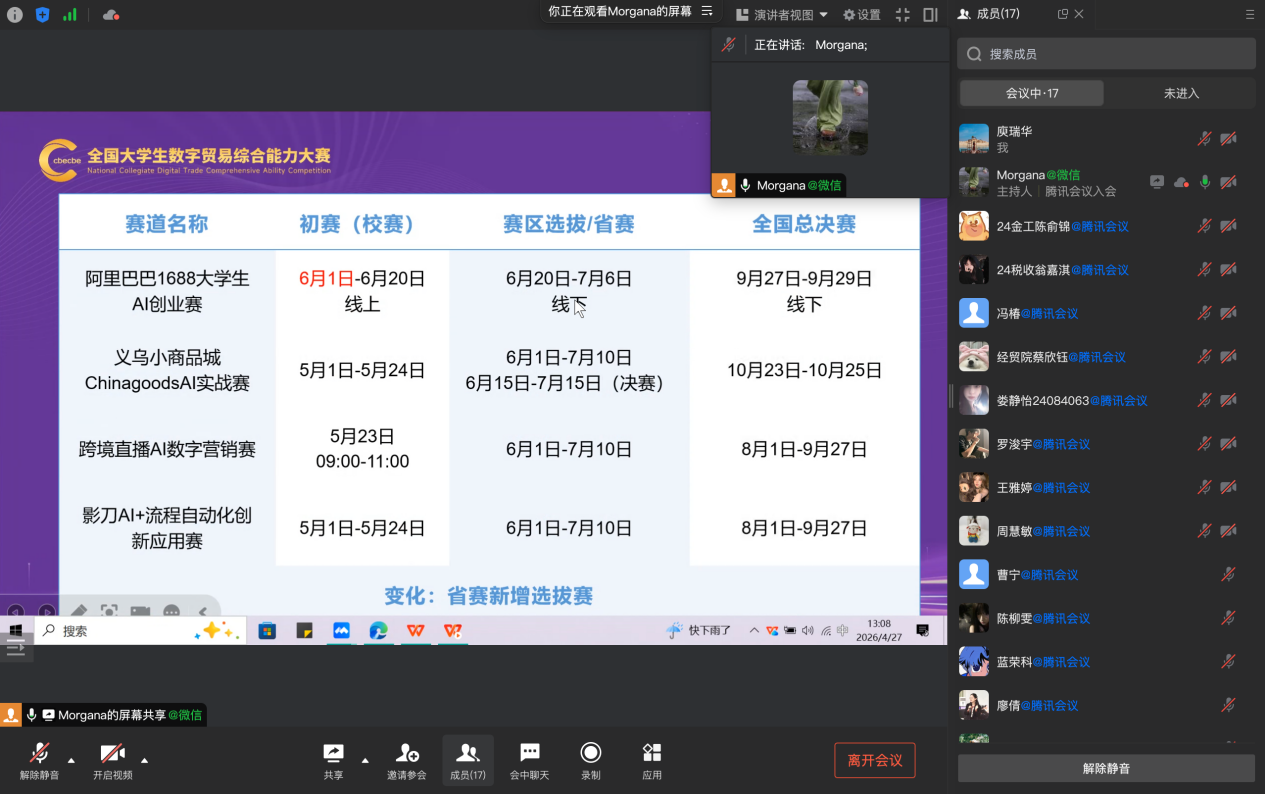Click the 快下雨了 weather widget in shared taskbar
Image resolution: width=1265 pixels, height=794 pixels.
[699, 630]
